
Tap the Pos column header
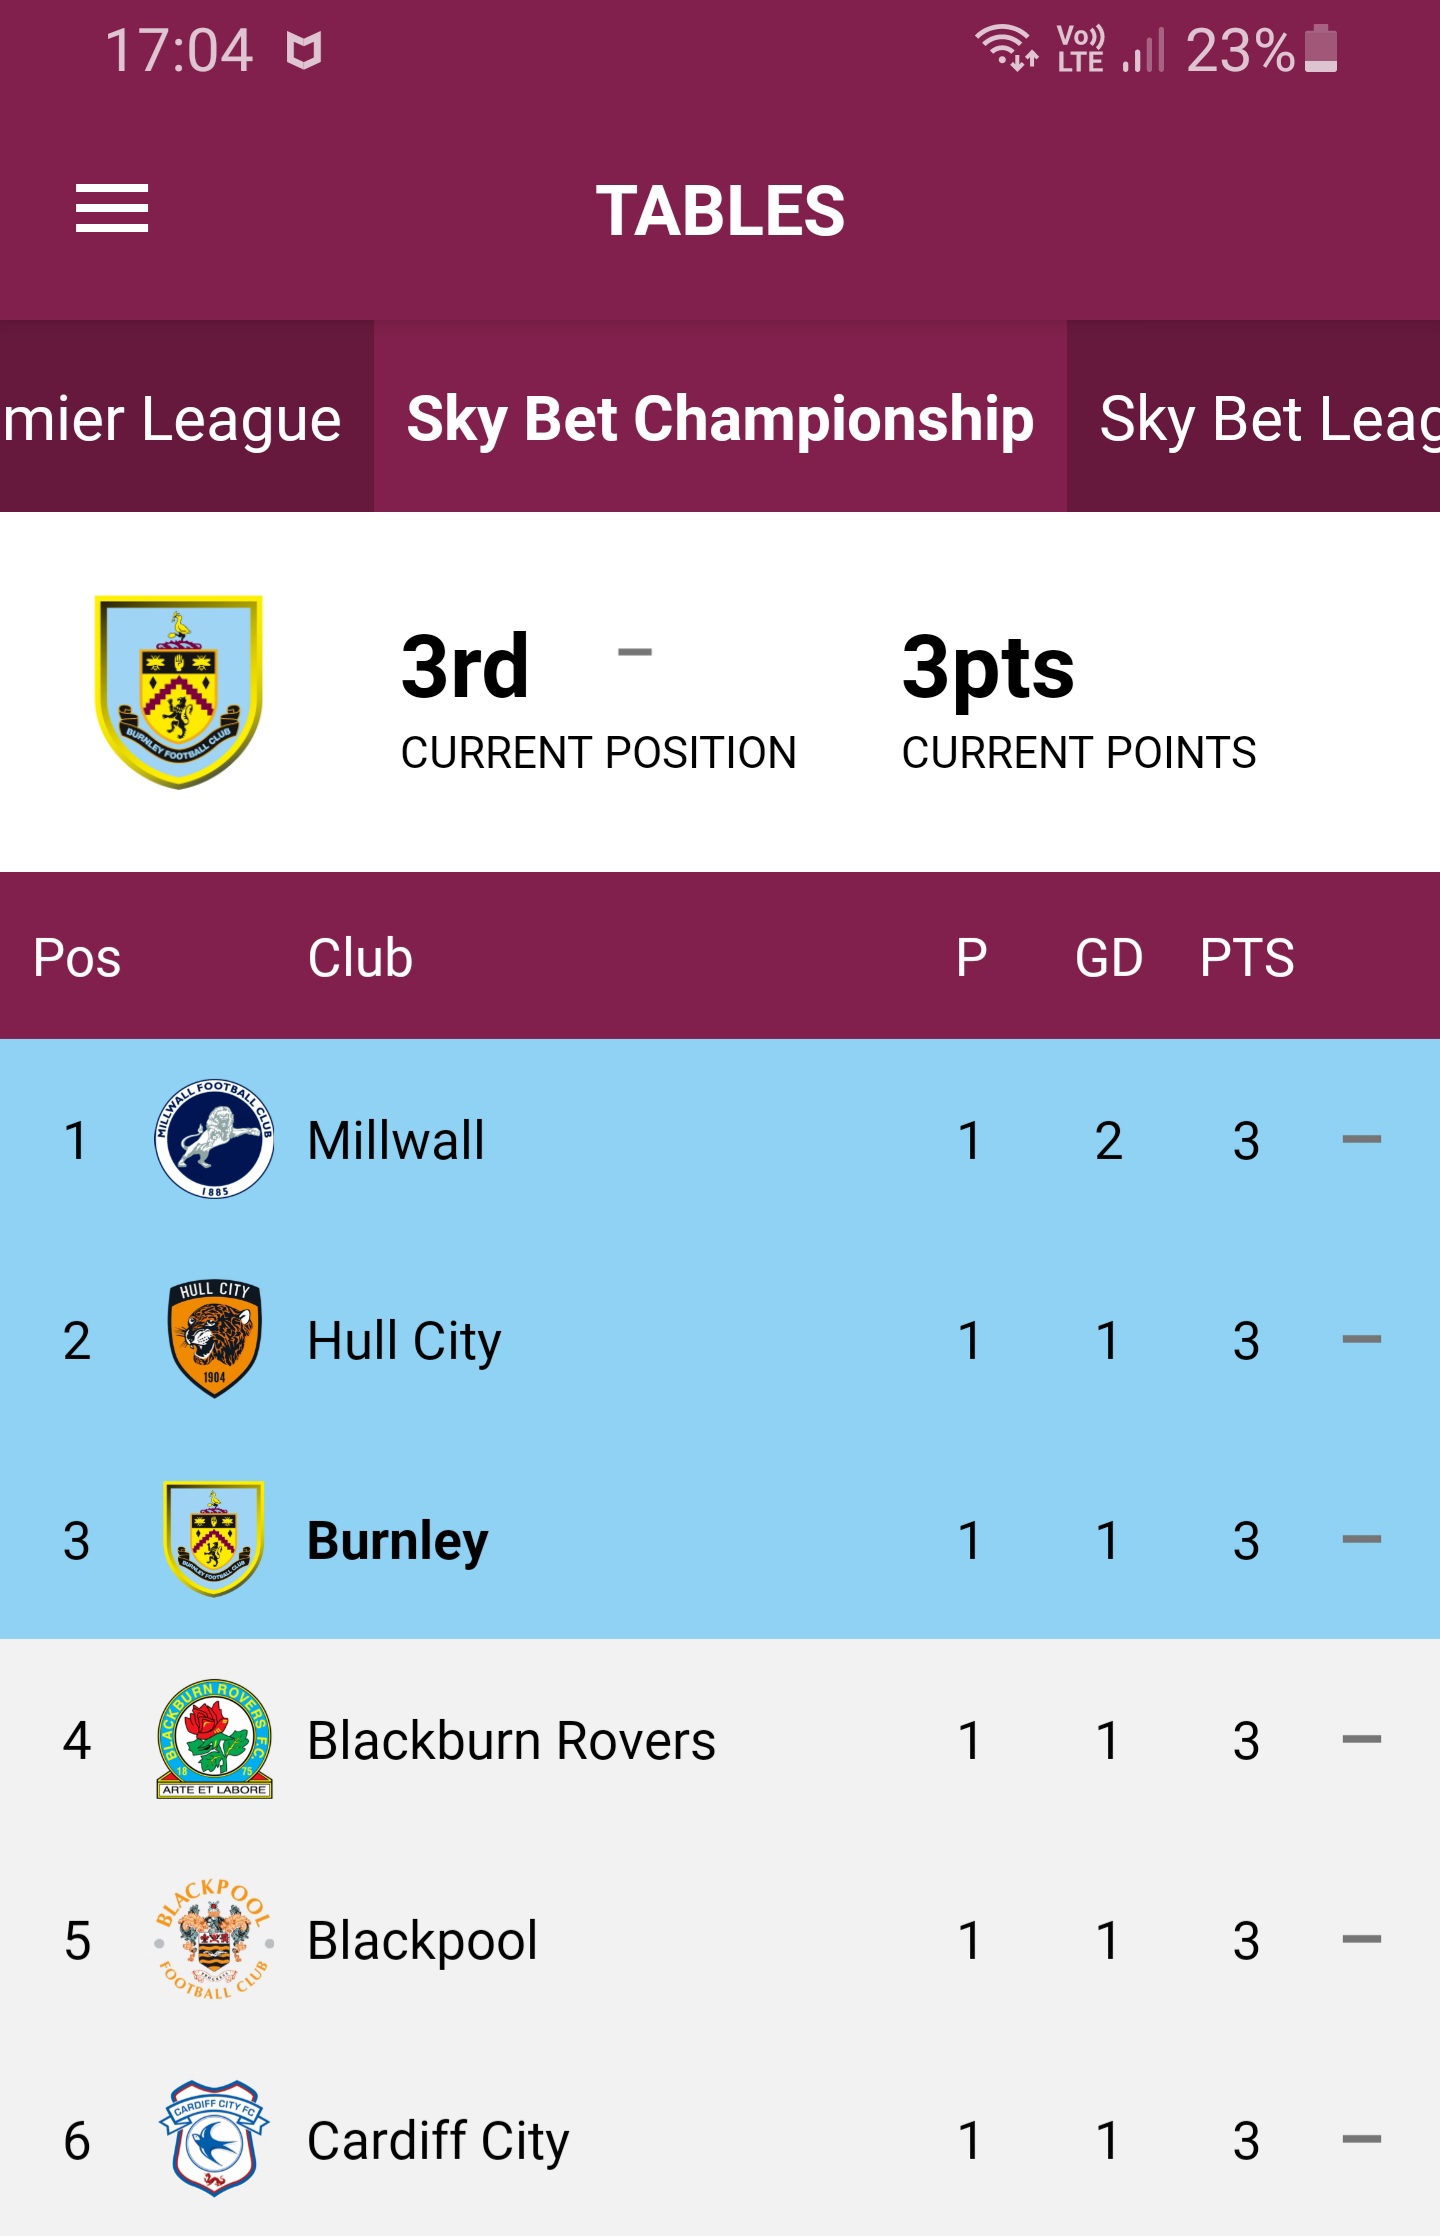(77, 957)
